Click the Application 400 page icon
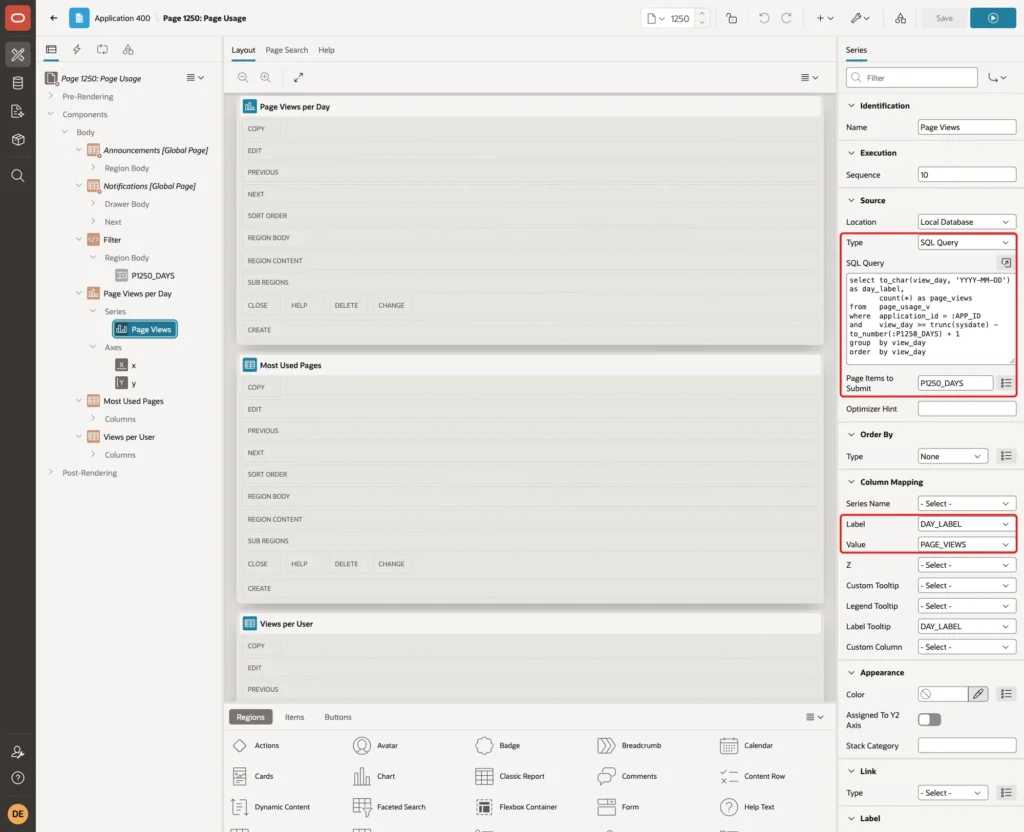Image resolution: width=1024 pixels, height=832 pixels. [79, 18]
